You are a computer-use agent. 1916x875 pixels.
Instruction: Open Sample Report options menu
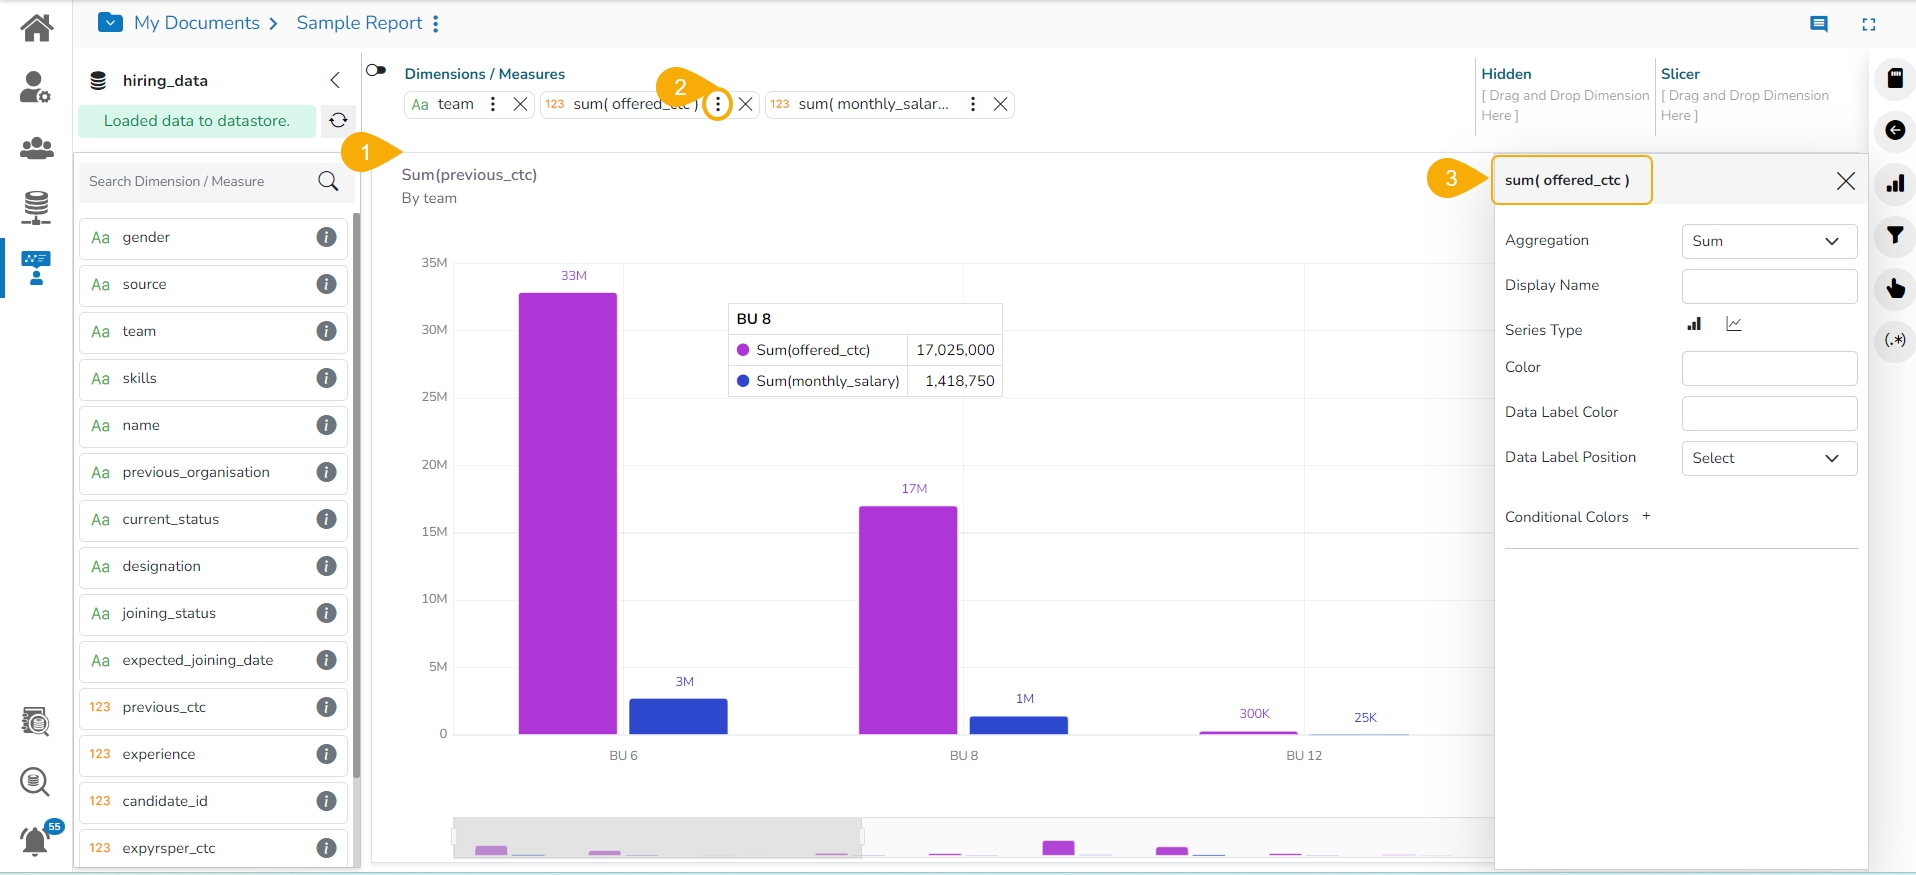[x=436, y=23]
